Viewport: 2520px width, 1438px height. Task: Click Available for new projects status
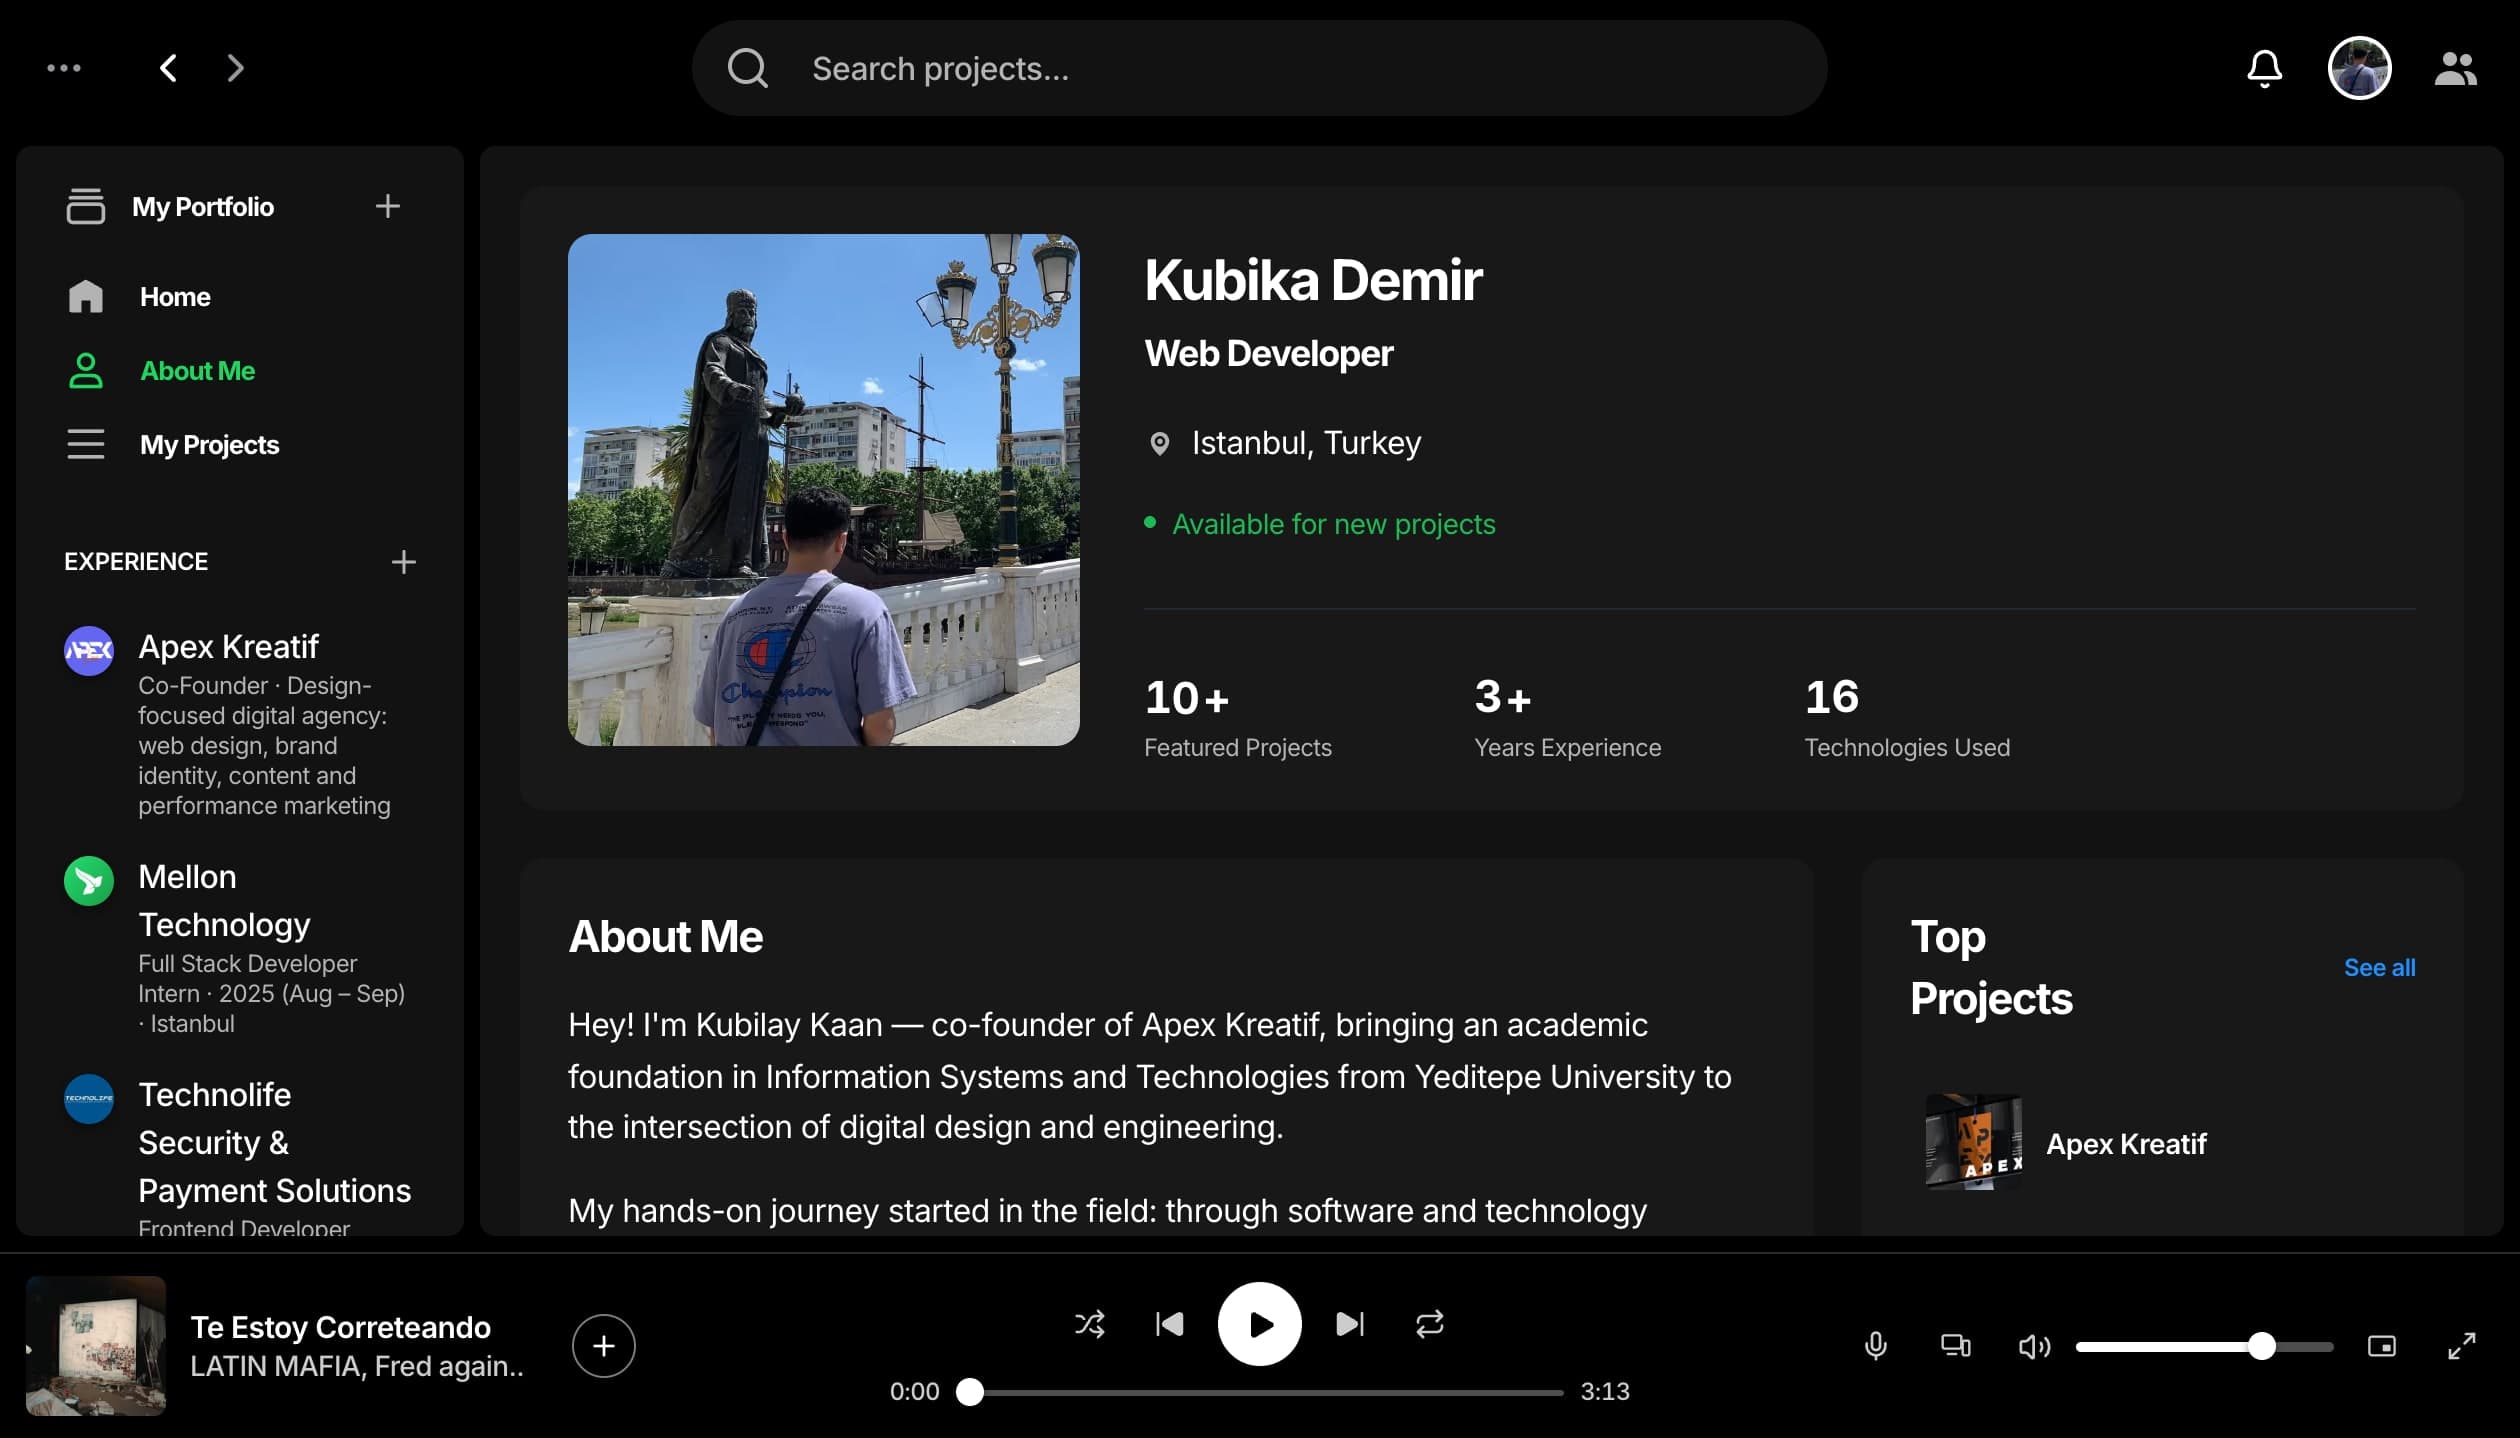[x=1320, y=524]
